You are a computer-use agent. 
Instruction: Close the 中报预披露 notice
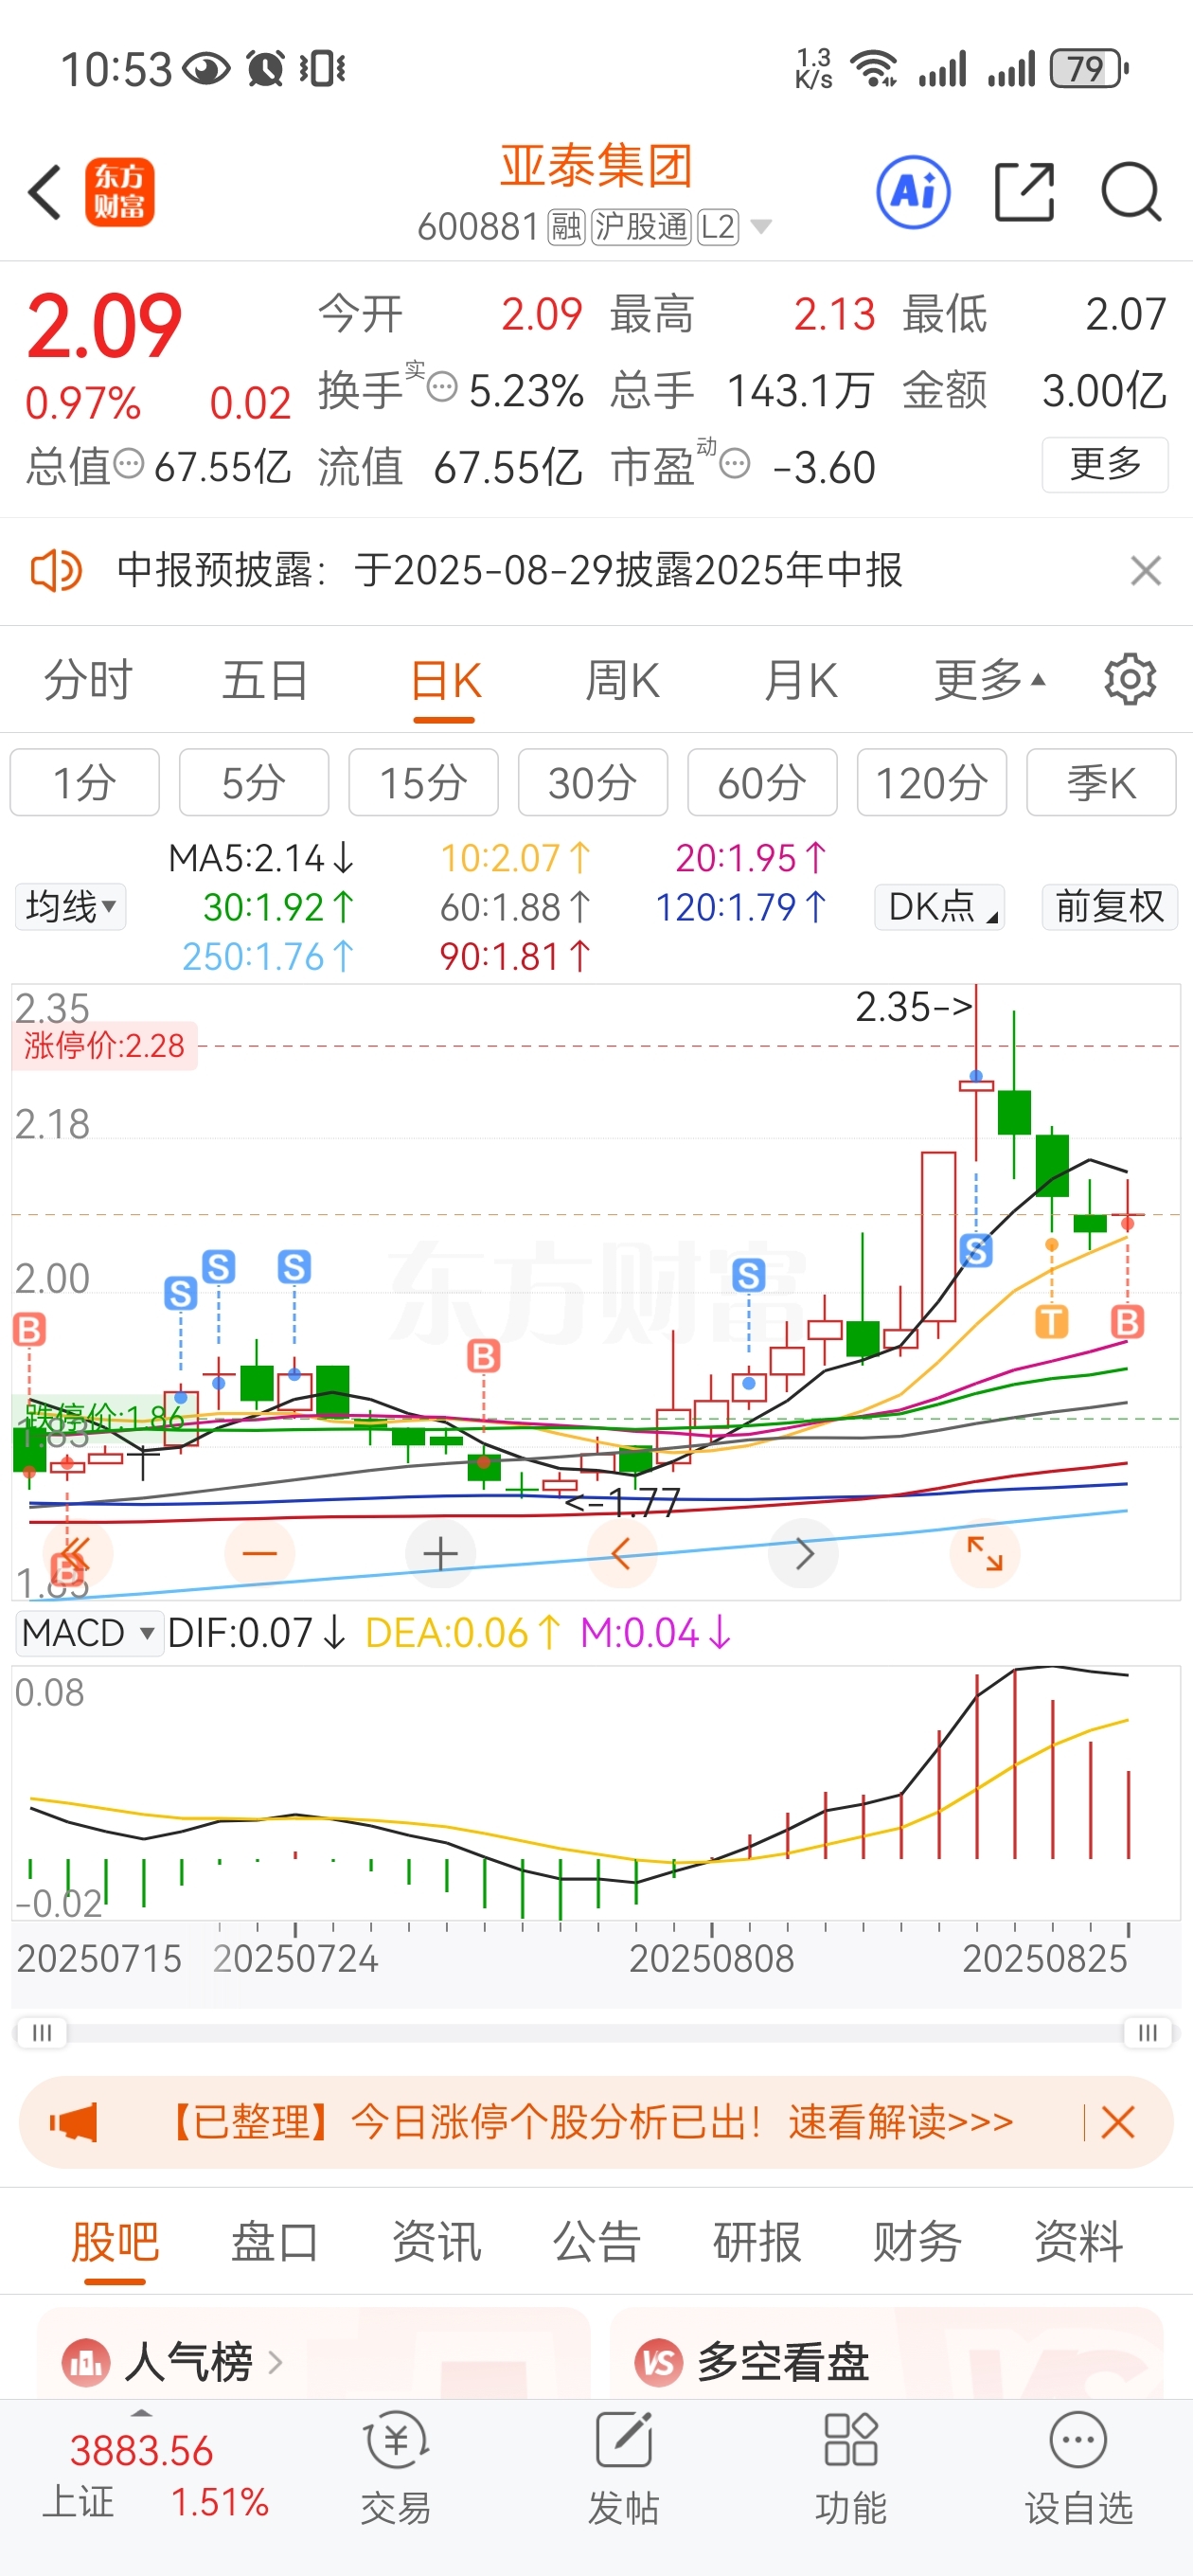tap(1146, 571)
